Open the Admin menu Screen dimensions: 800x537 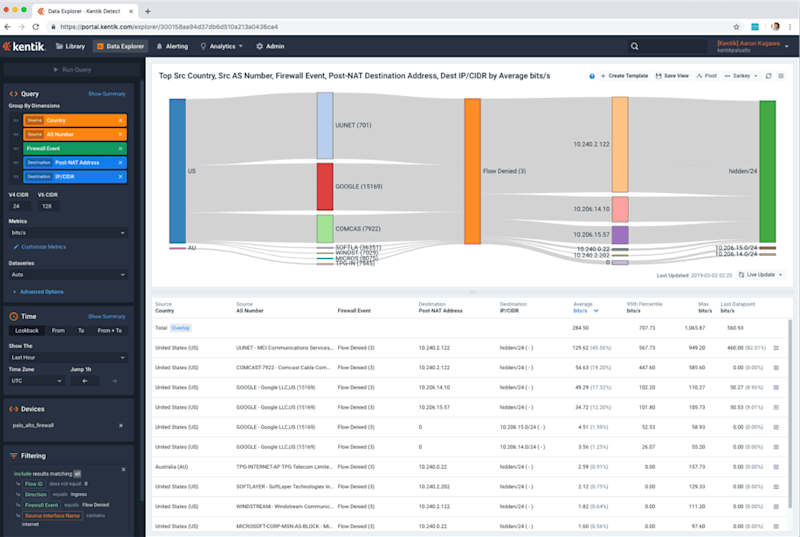(x=270, y=46)
